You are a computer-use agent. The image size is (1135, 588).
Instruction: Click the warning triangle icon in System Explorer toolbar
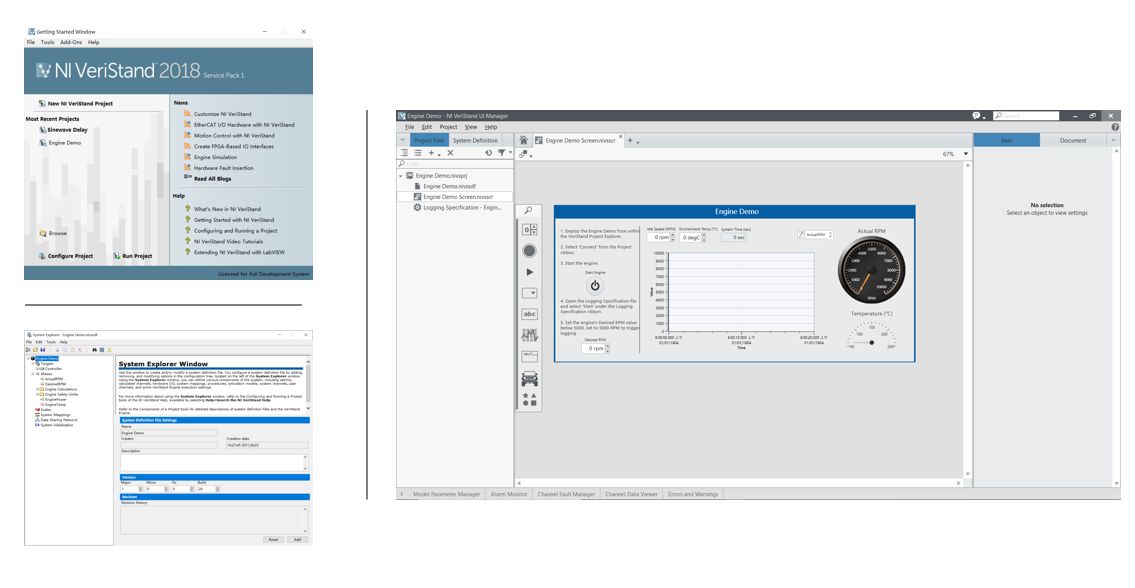coord(109,350)
